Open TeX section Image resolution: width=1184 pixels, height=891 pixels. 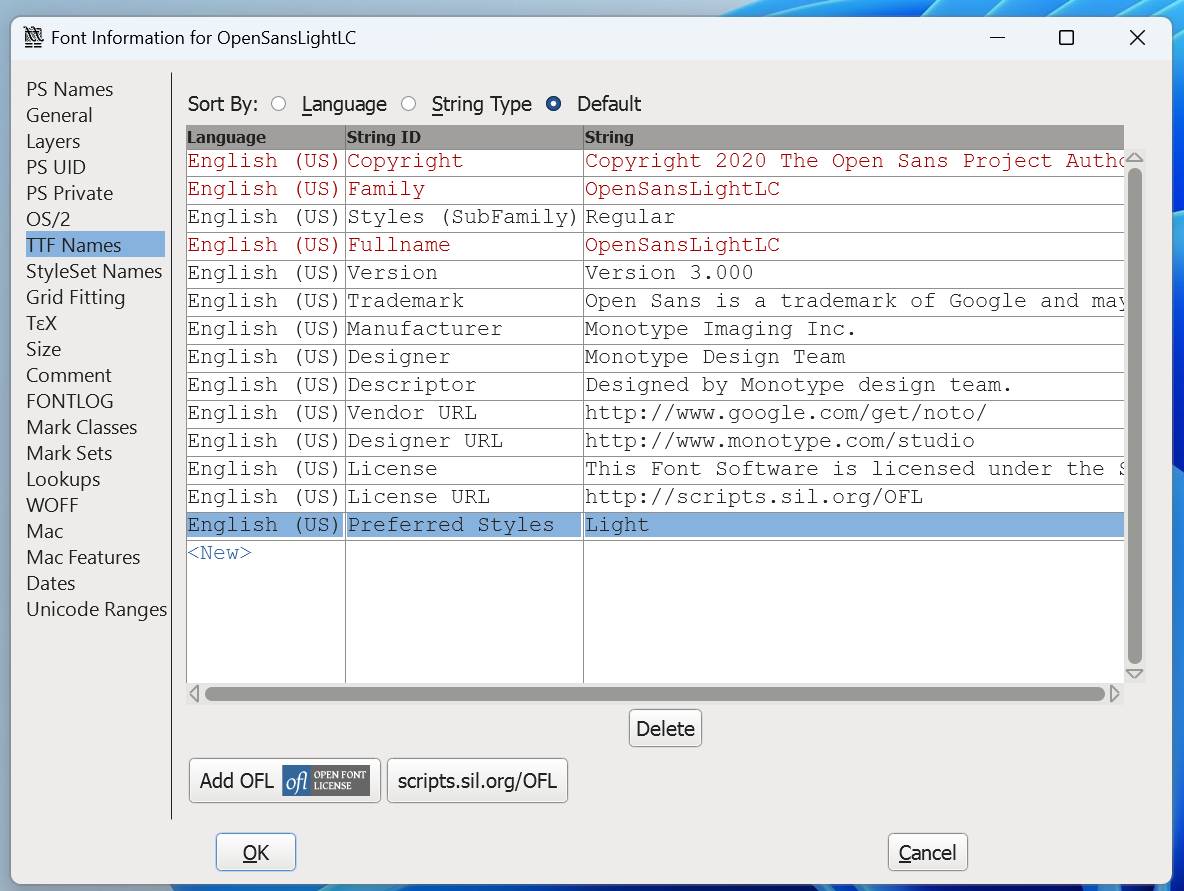(x=42, y=323)
